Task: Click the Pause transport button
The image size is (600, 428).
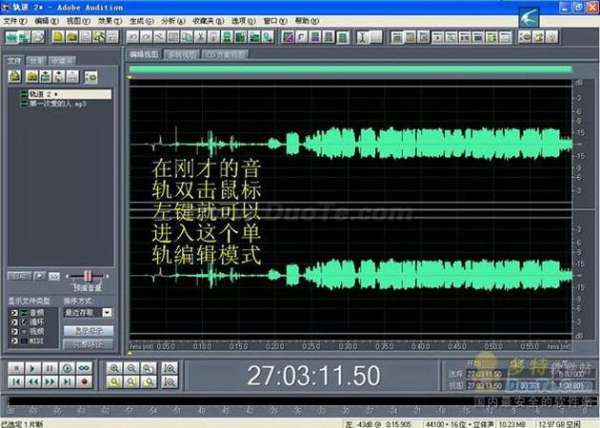Action: click(x=50, y=368)
